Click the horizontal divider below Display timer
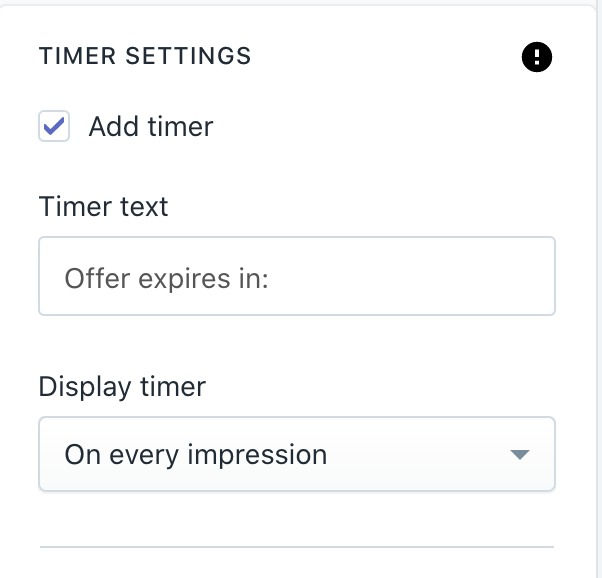The image size is (602, 578). click(297, 546)
